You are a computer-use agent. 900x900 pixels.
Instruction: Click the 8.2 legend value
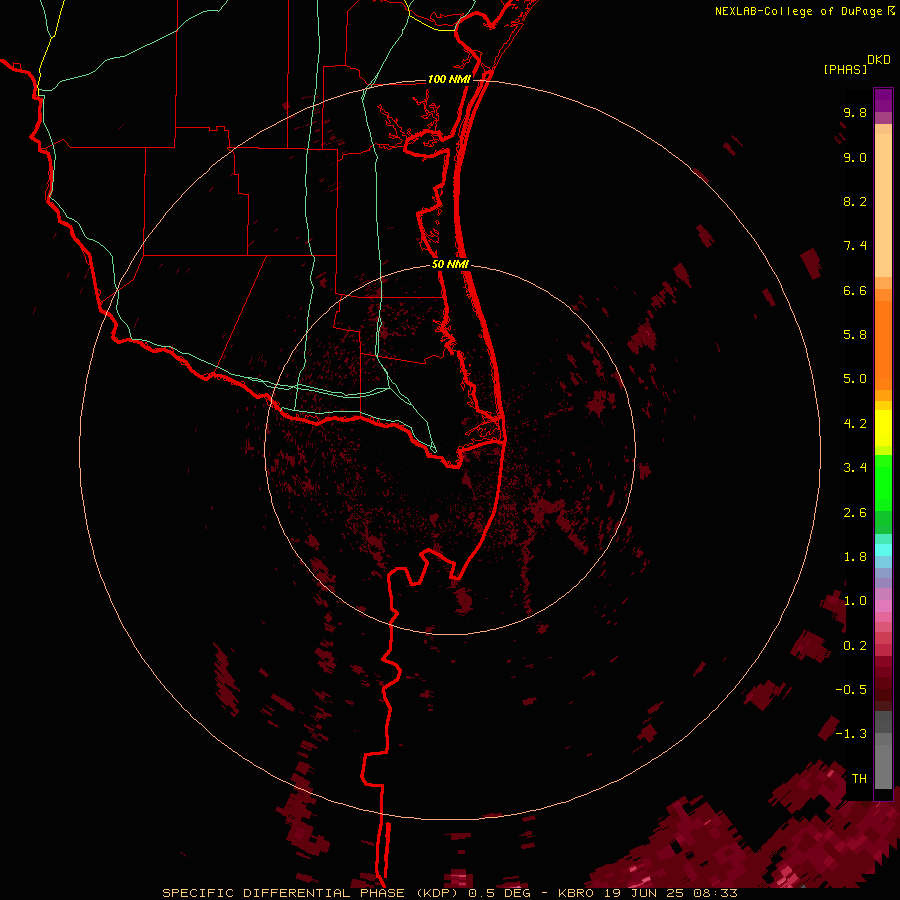tap(855, 201)
